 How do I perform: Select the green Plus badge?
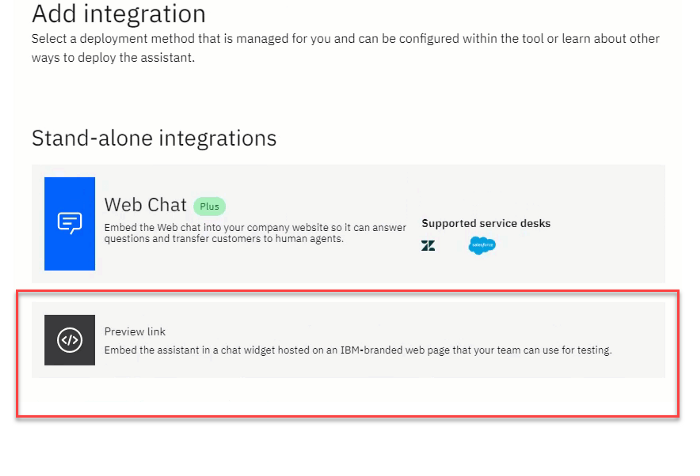[209, 206]
